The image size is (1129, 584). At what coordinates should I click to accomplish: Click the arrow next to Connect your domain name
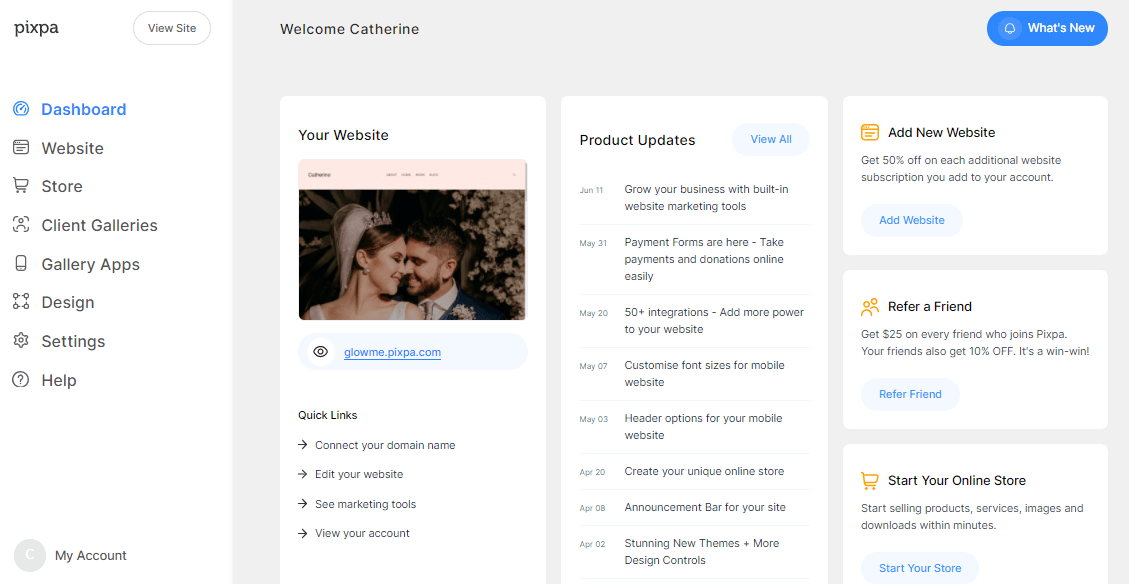[303, 445]
